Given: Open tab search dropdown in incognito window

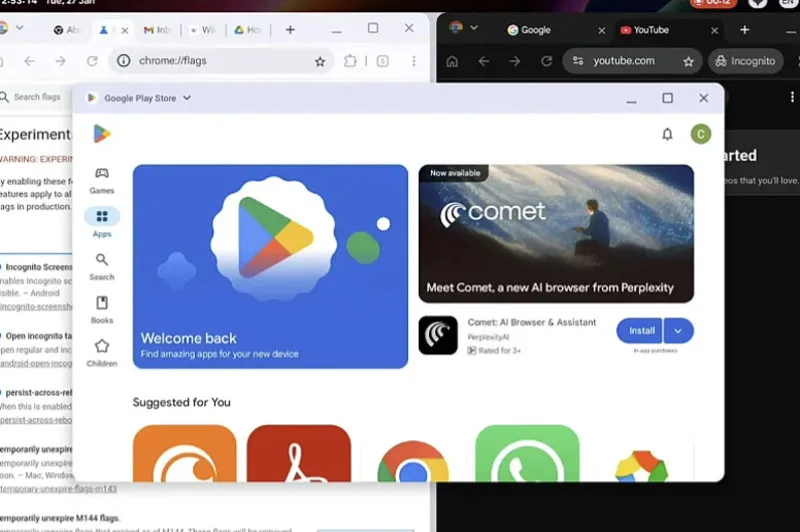Looking at the screenshot, I should pyautogui.click(x=473, y=28).
